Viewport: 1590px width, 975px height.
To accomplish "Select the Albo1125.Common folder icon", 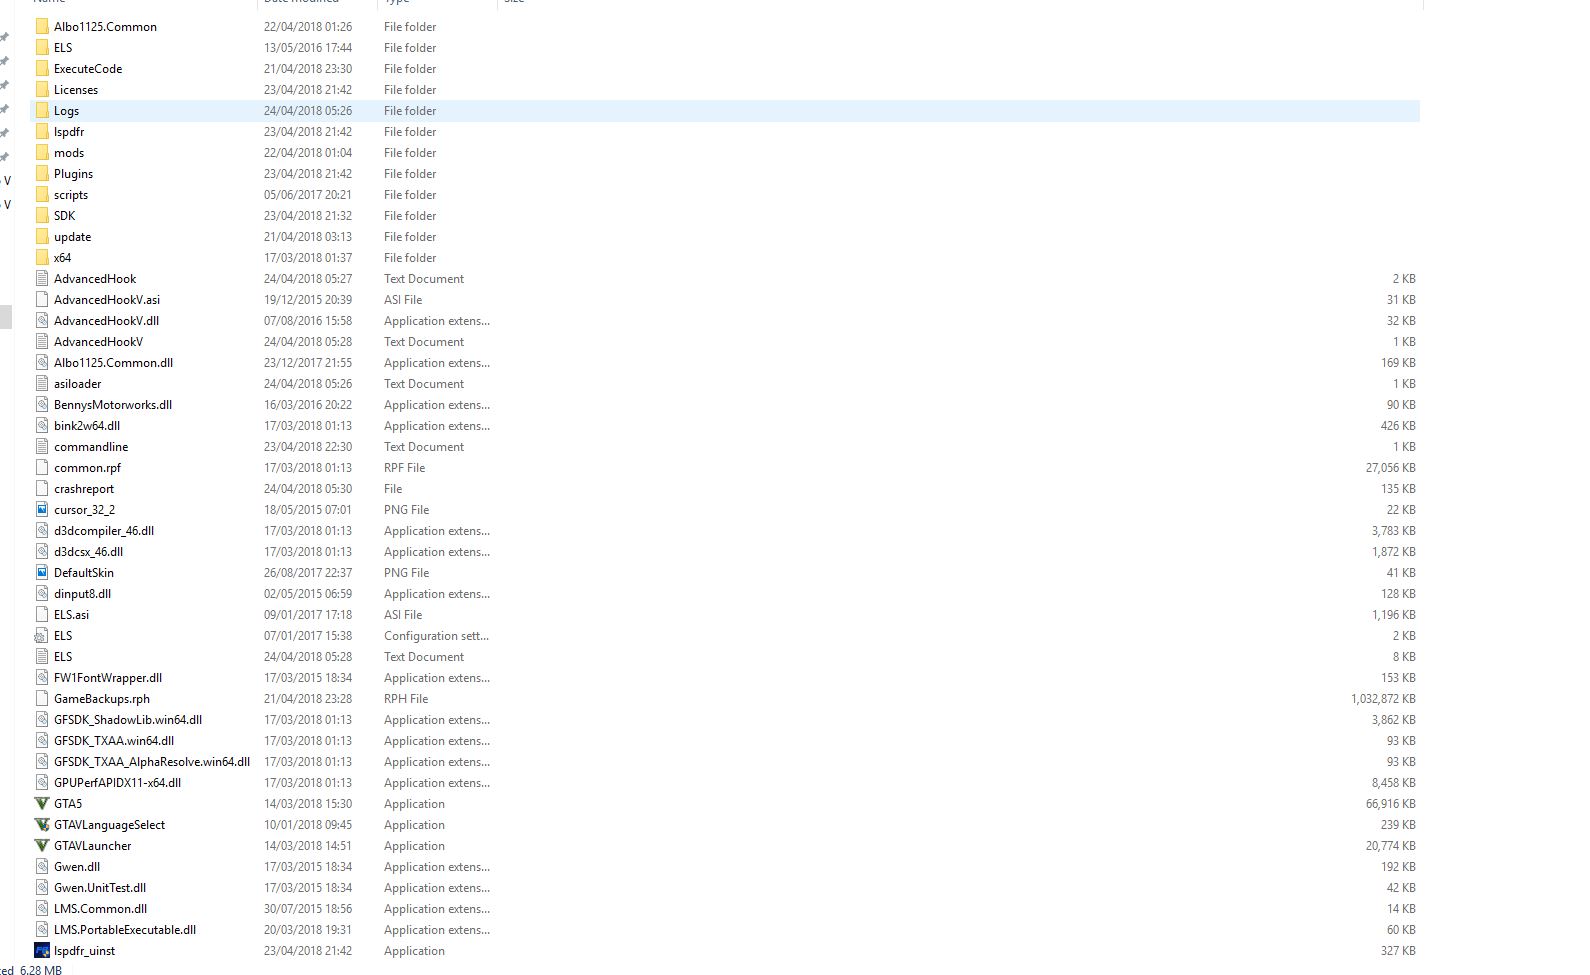I will click(x=42, y=26).
